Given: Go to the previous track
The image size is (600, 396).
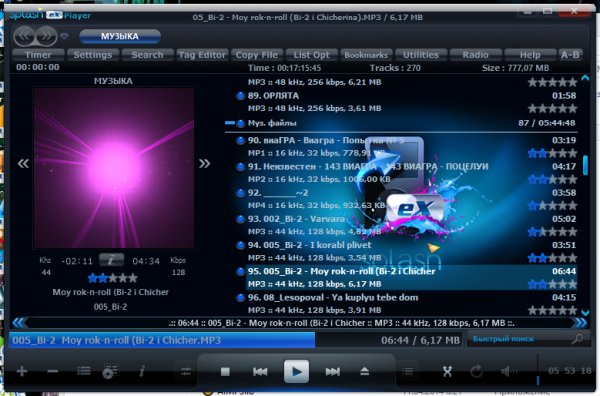Looking at the screenshot, I should (x=260, y=372).
